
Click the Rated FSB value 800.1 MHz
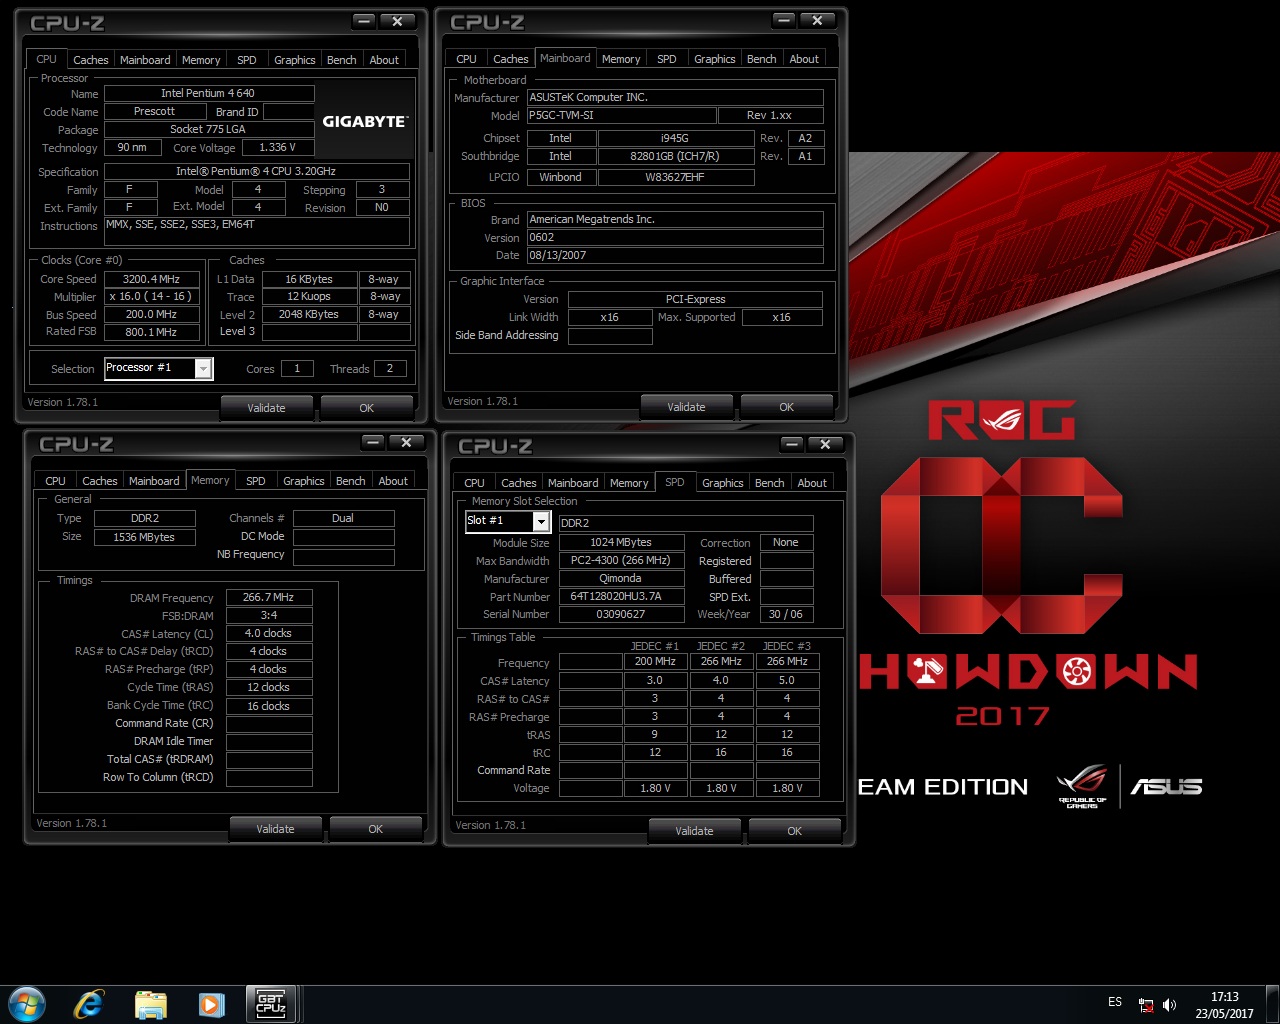tap(152, 332)
